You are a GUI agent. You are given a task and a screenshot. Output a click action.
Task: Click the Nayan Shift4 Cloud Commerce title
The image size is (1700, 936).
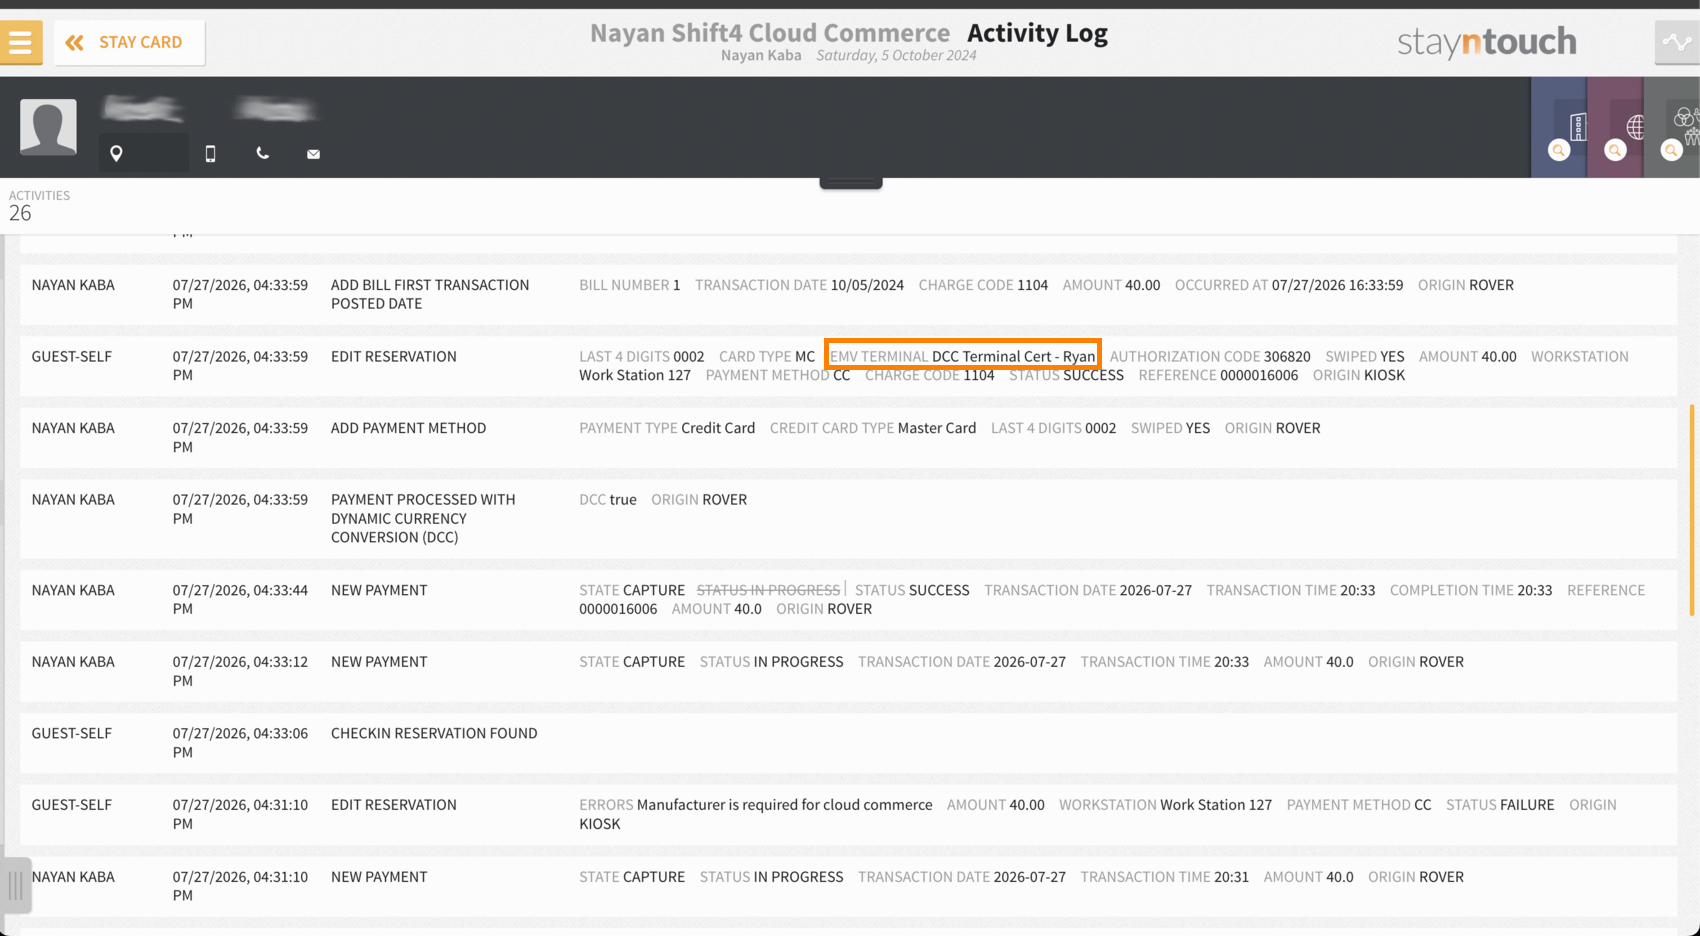point(770,33)
